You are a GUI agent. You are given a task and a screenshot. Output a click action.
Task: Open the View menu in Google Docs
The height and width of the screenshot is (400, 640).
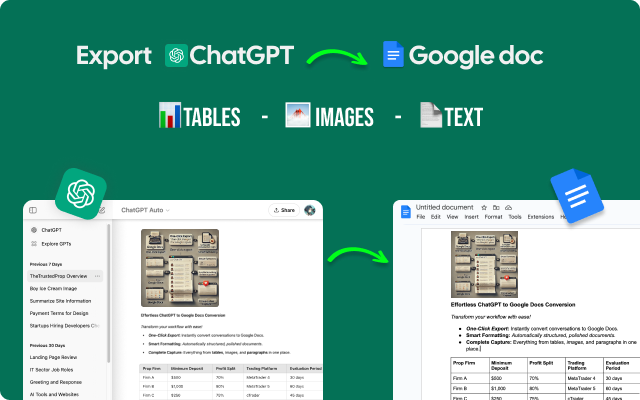(x=452, y=217)
